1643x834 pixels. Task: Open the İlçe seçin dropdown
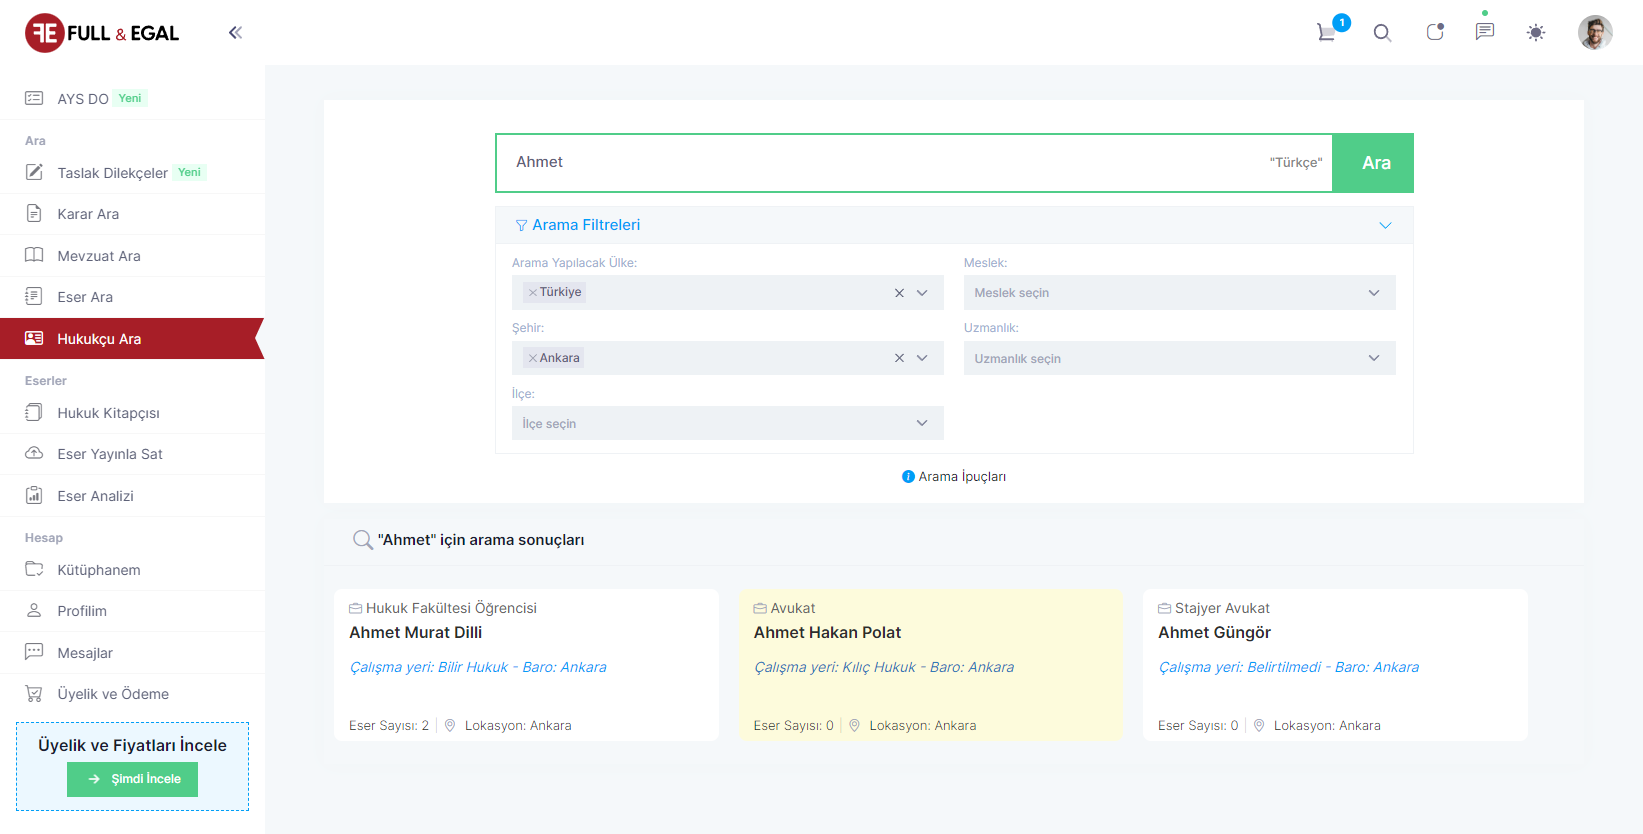click(x=727, y=423)
